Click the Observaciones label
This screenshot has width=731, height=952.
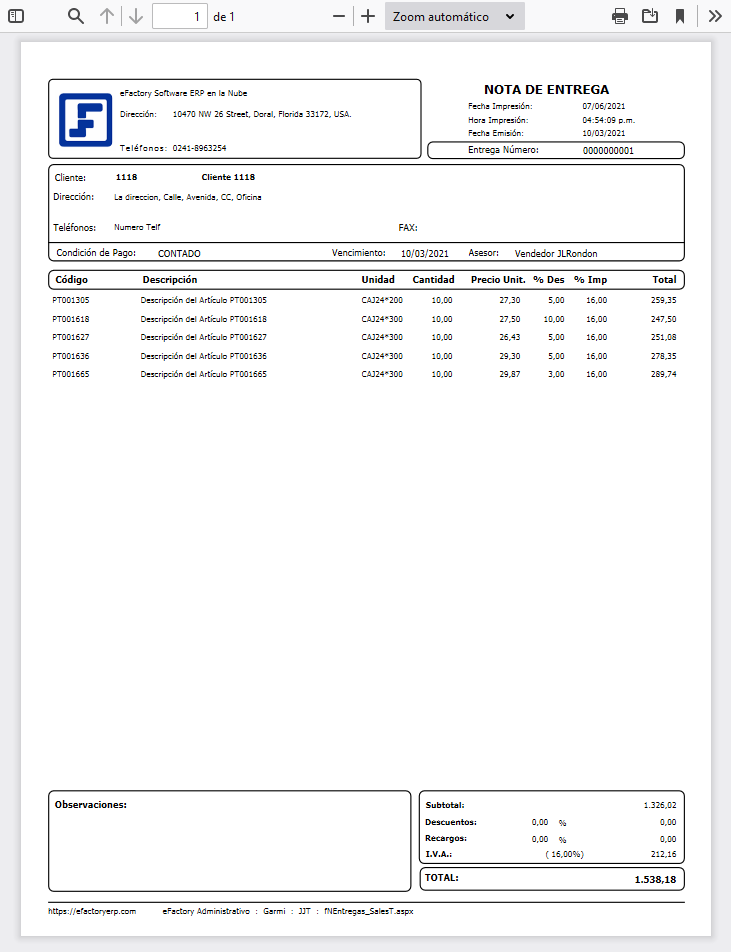tap(91, 805)
